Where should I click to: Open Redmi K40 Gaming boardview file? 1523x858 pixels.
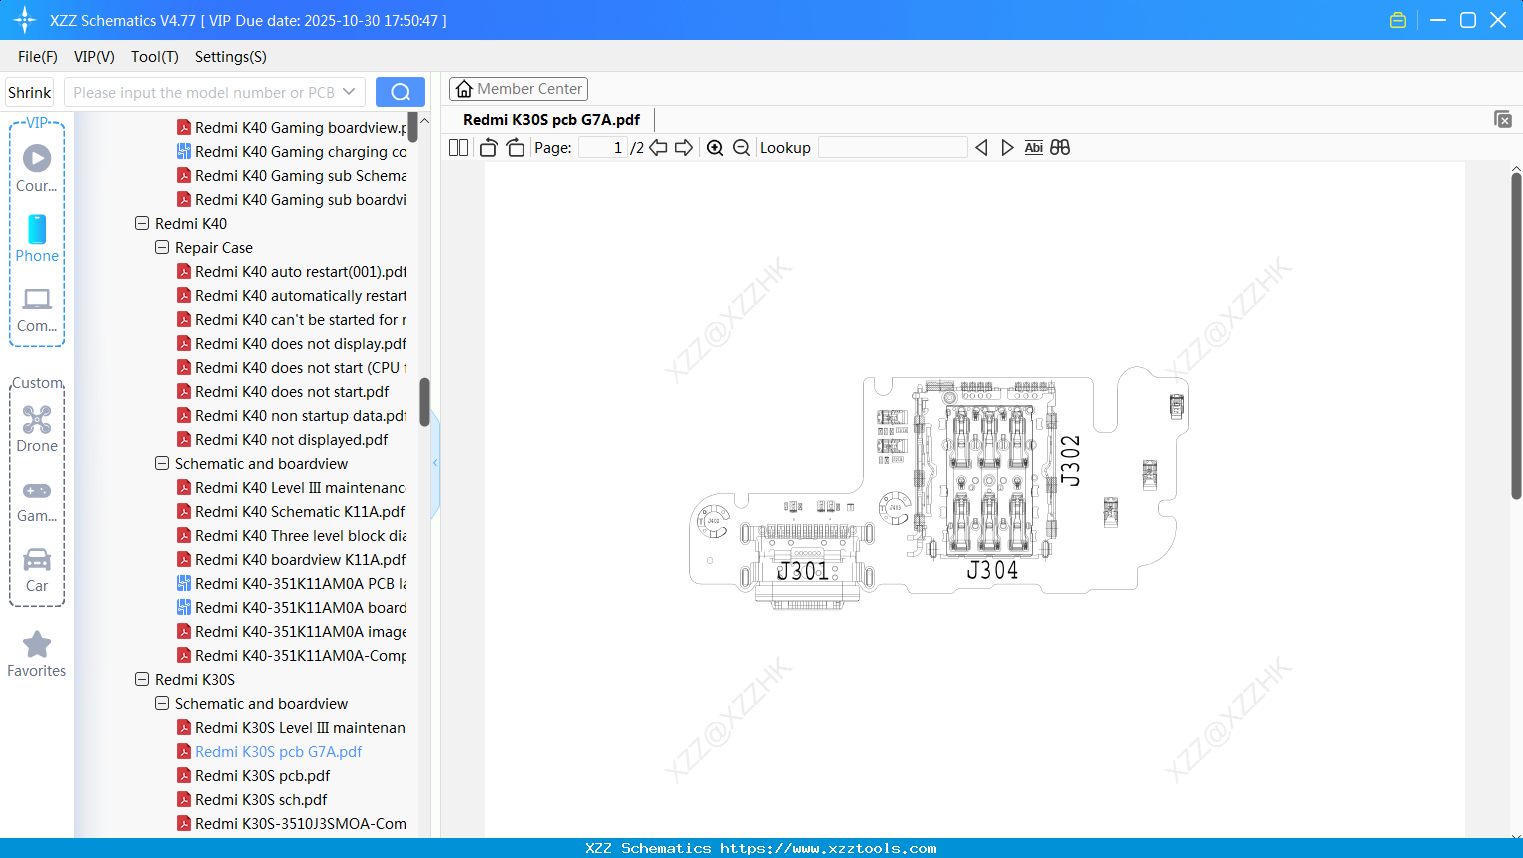pyautogui.click(x=292, y=127)
